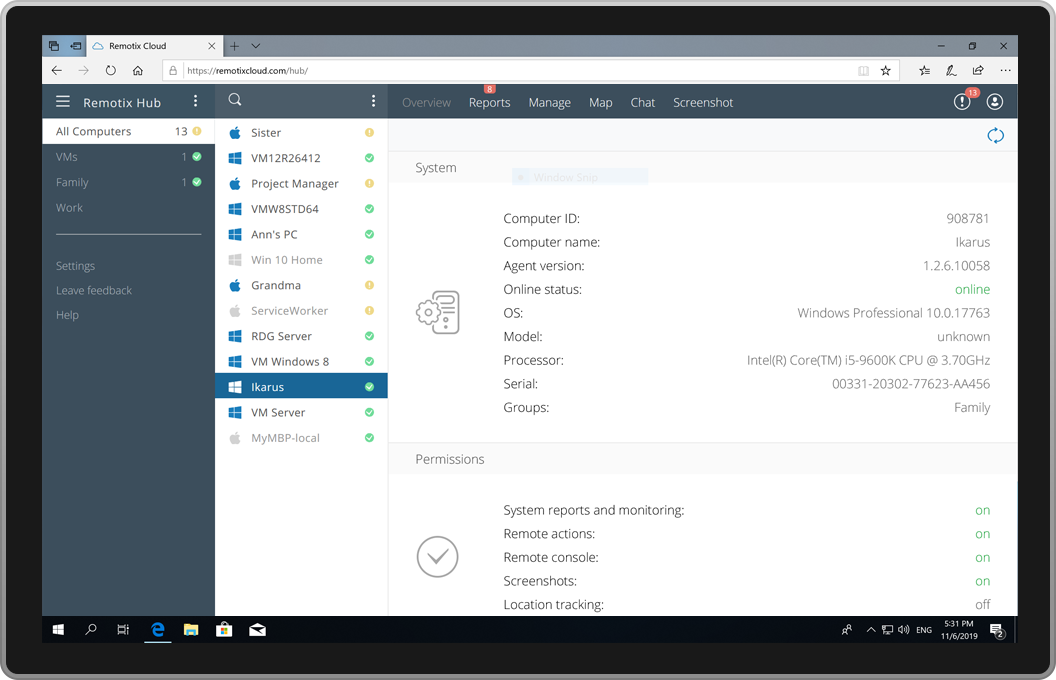This screenshot has width=1056, height=680.
Task: Open the ENG language selector in the taskbar
Action: [x=923, y=630]
